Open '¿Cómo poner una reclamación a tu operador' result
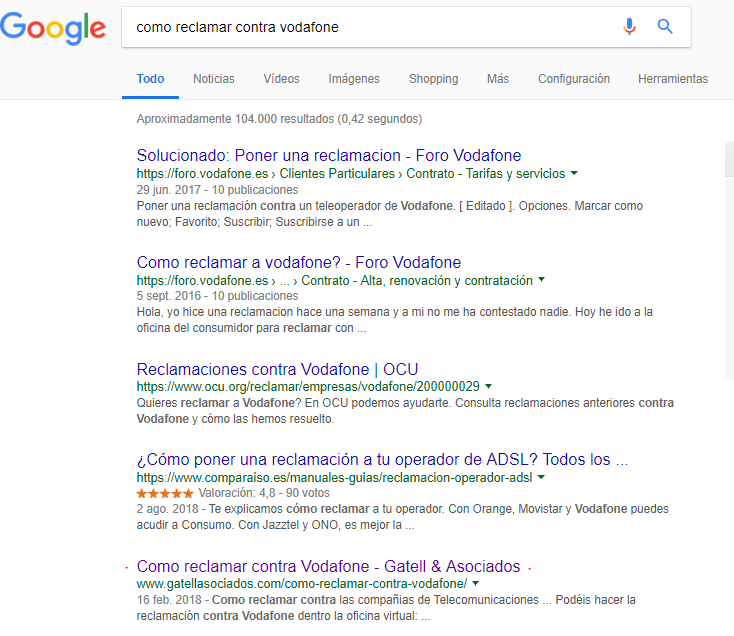The width and height of the screenshot is (734, 636). click(x=382, y=460)
